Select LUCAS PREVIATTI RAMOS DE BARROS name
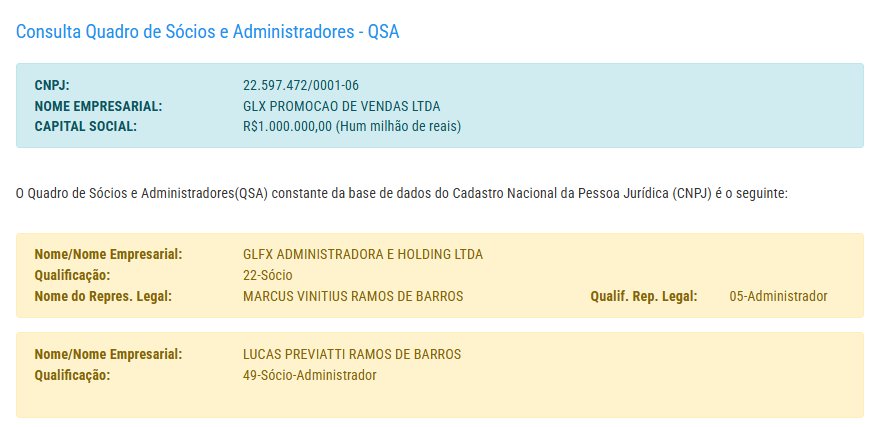 pos(352,355)
